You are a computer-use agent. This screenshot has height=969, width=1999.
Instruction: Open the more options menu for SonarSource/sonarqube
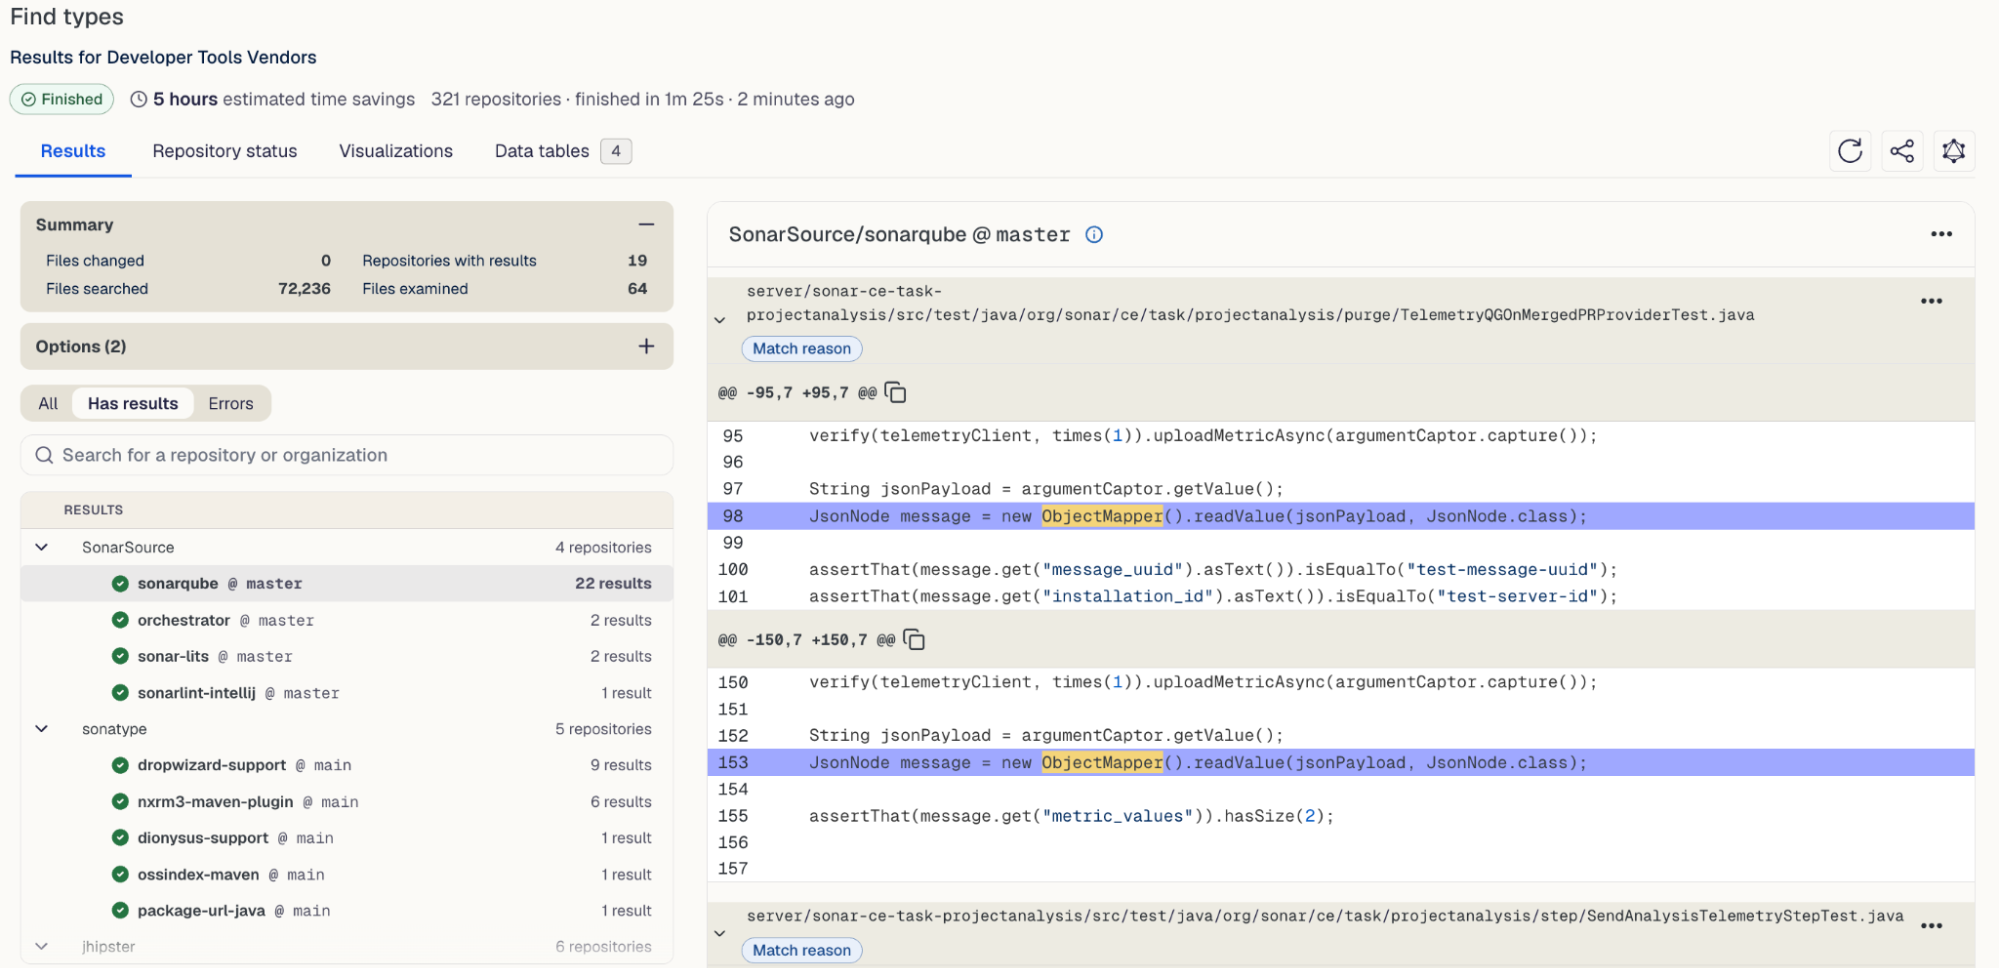(x=1941, y=234)
